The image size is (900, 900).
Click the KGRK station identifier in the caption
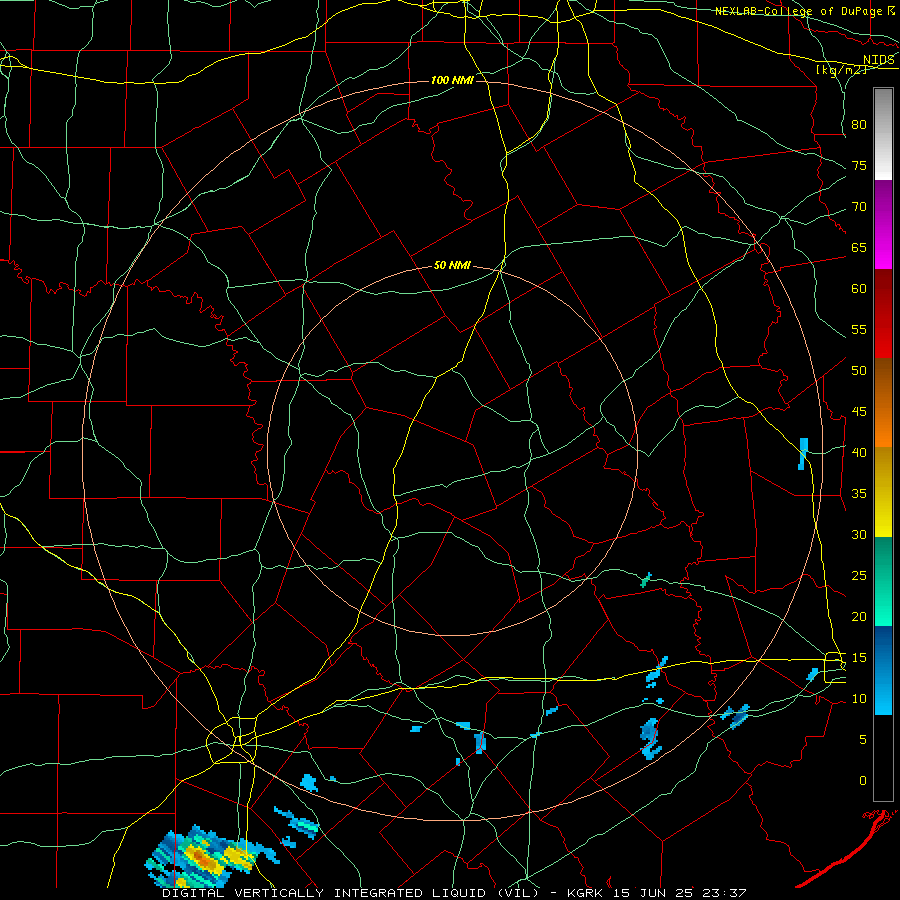pyautogui.click(x=586, y=893)
